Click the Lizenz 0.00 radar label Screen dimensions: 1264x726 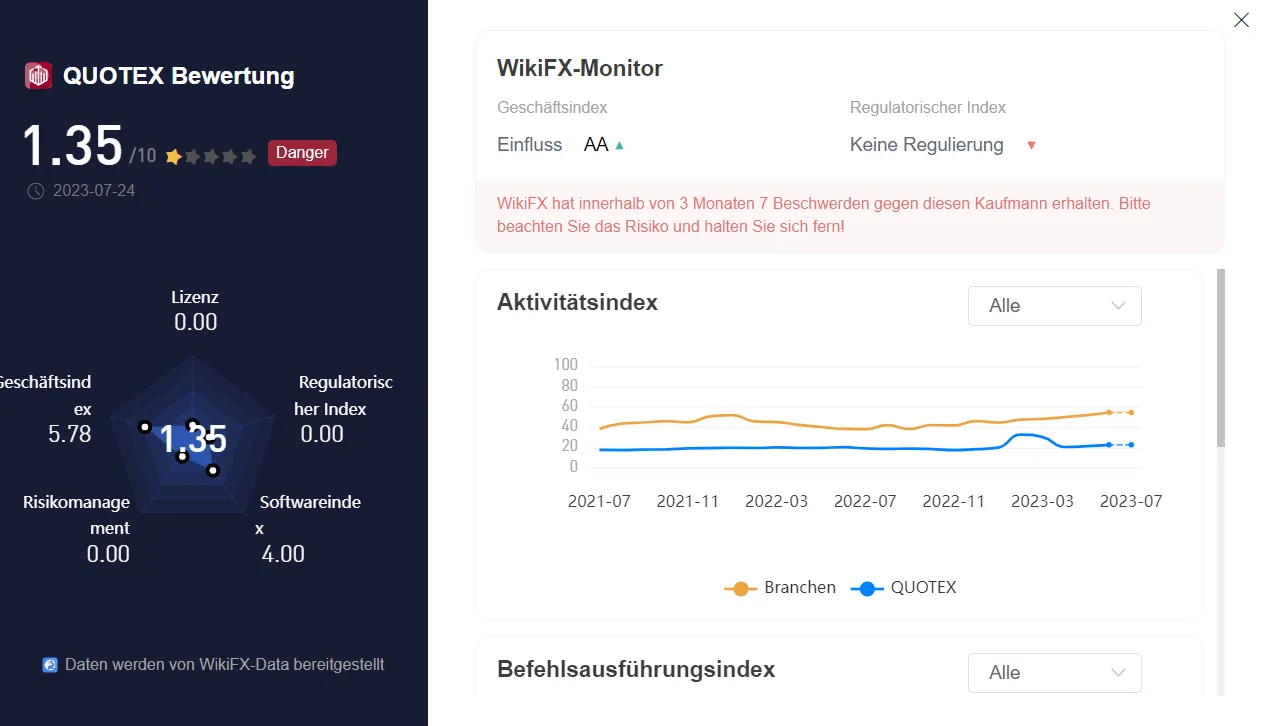[195, 310]
